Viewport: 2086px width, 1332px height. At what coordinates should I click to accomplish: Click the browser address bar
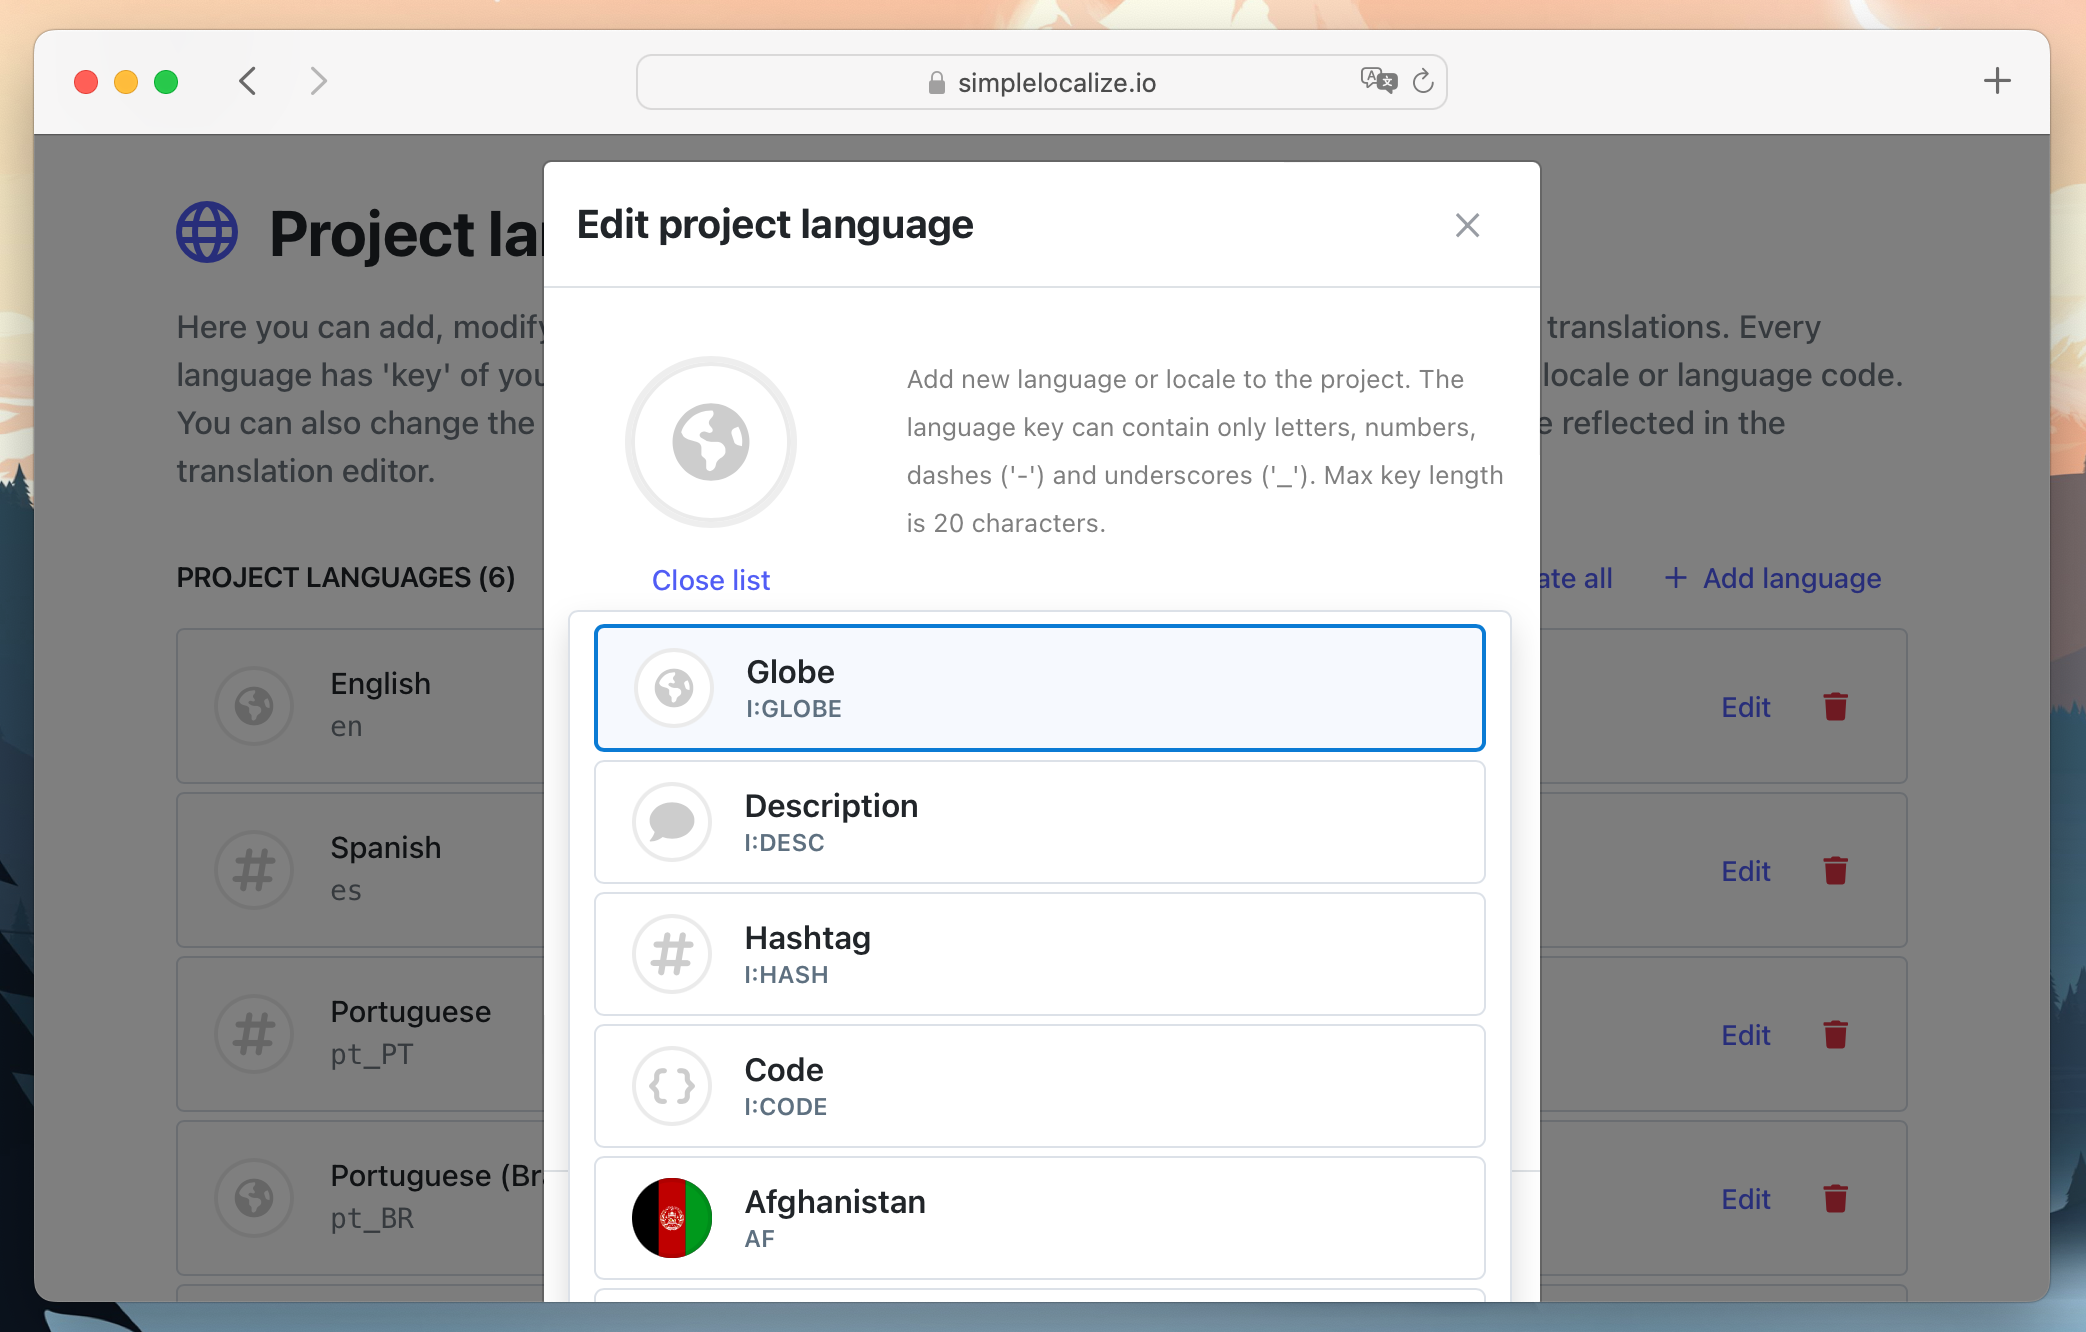[x=1043, y=82]
